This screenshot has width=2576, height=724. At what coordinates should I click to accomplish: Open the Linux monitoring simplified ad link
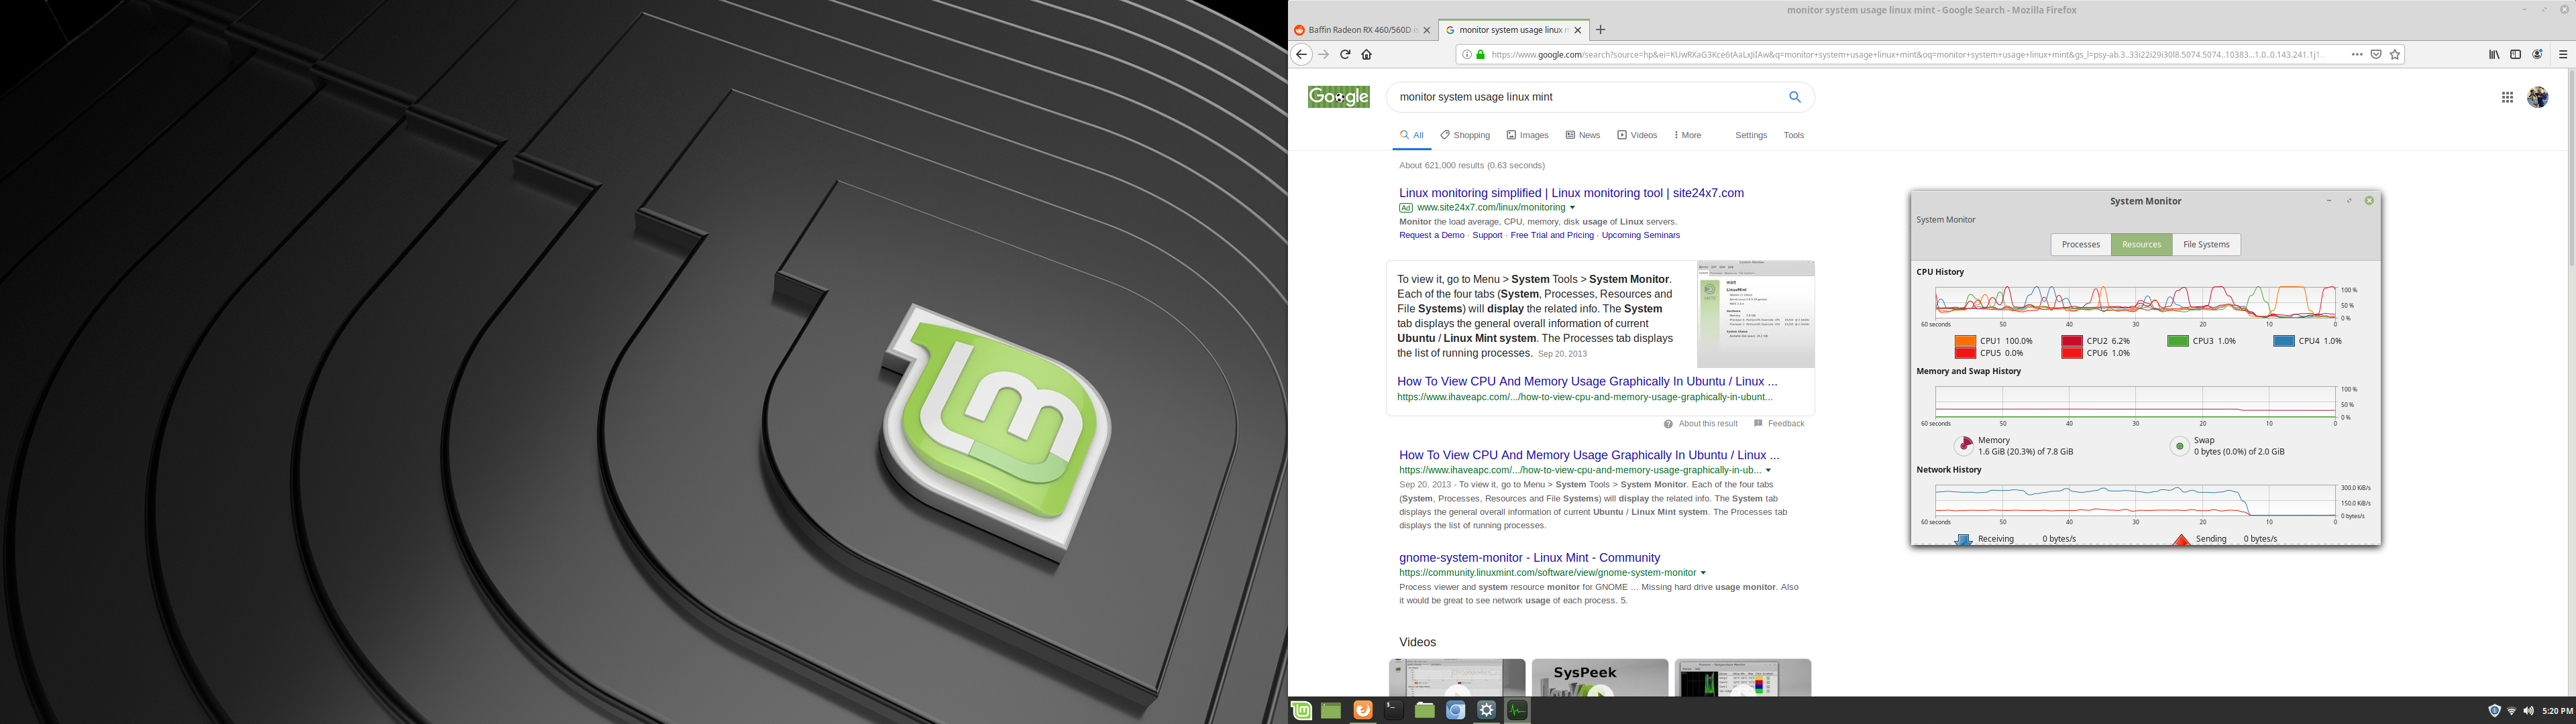click(x=1571, y=193)
